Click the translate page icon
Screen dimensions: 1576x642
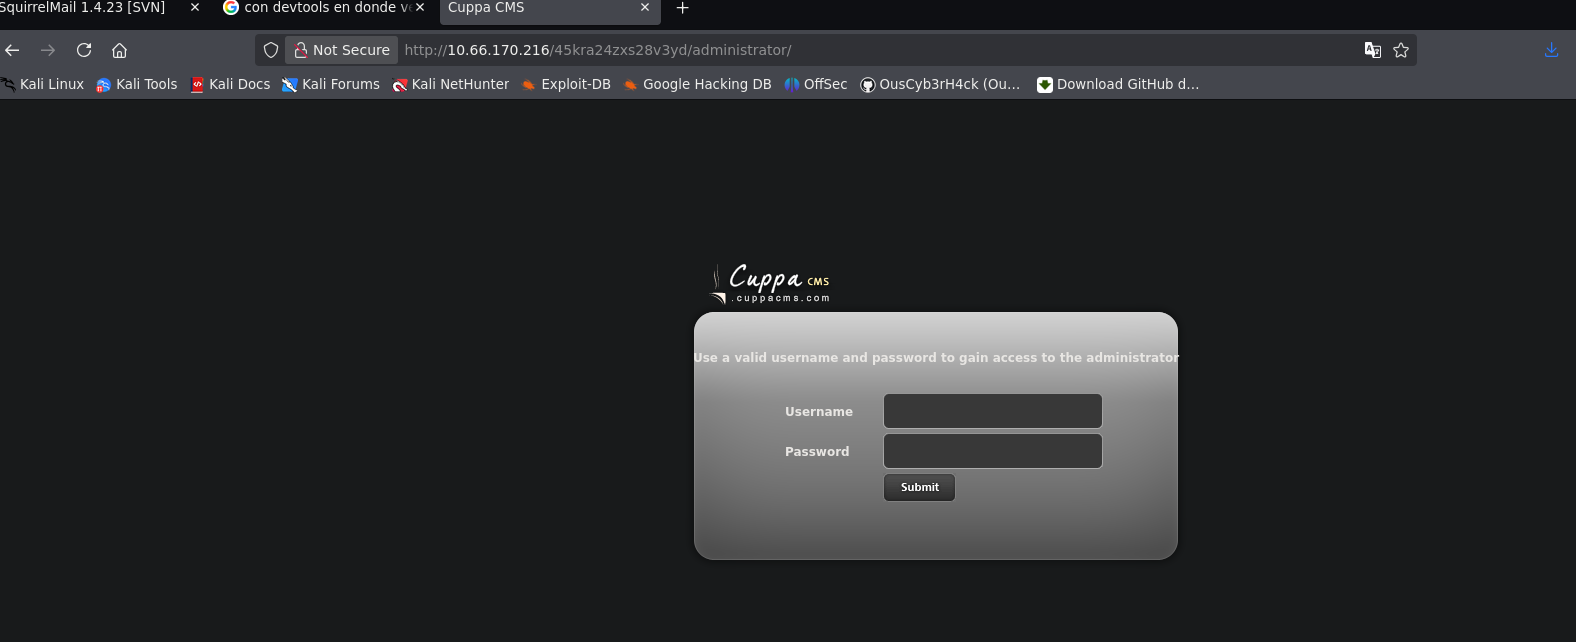tap(1373, 50)
